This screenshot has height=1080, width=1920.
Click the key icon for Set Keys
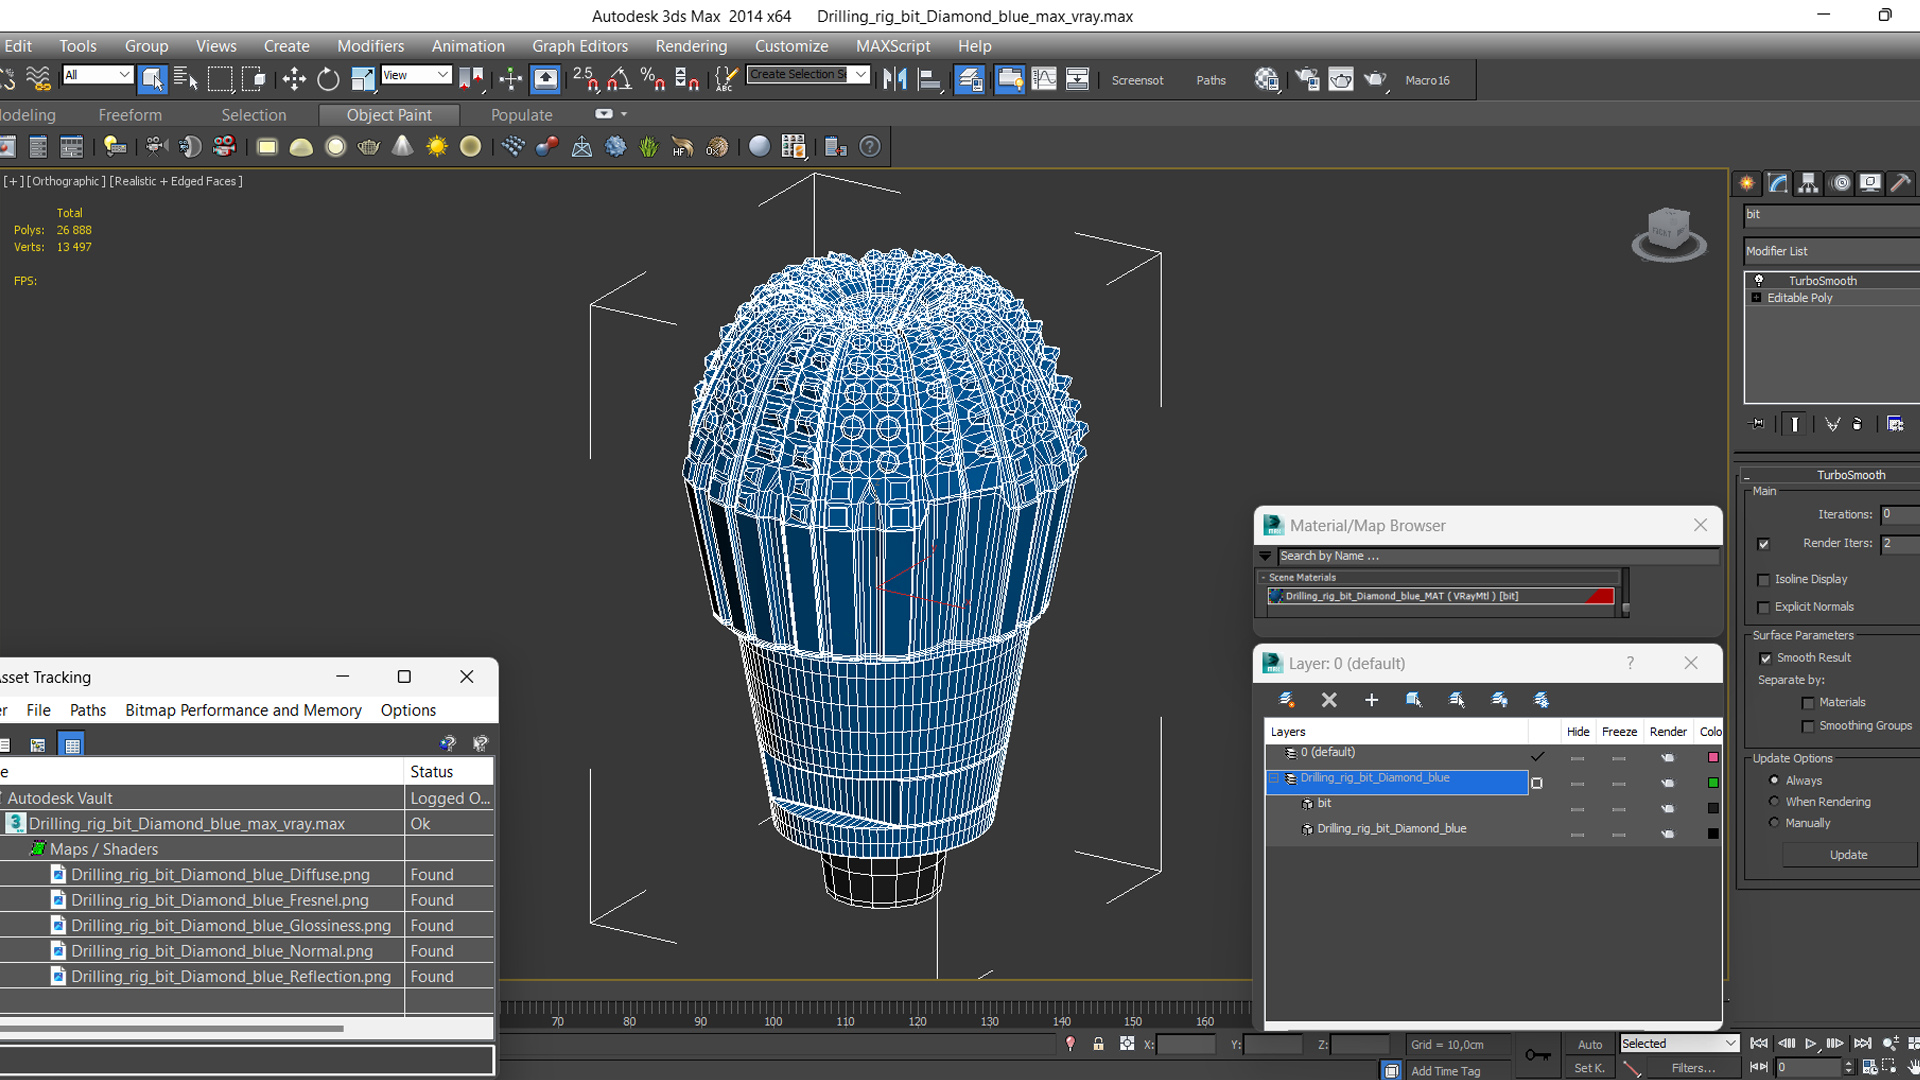[1537, 1055]
